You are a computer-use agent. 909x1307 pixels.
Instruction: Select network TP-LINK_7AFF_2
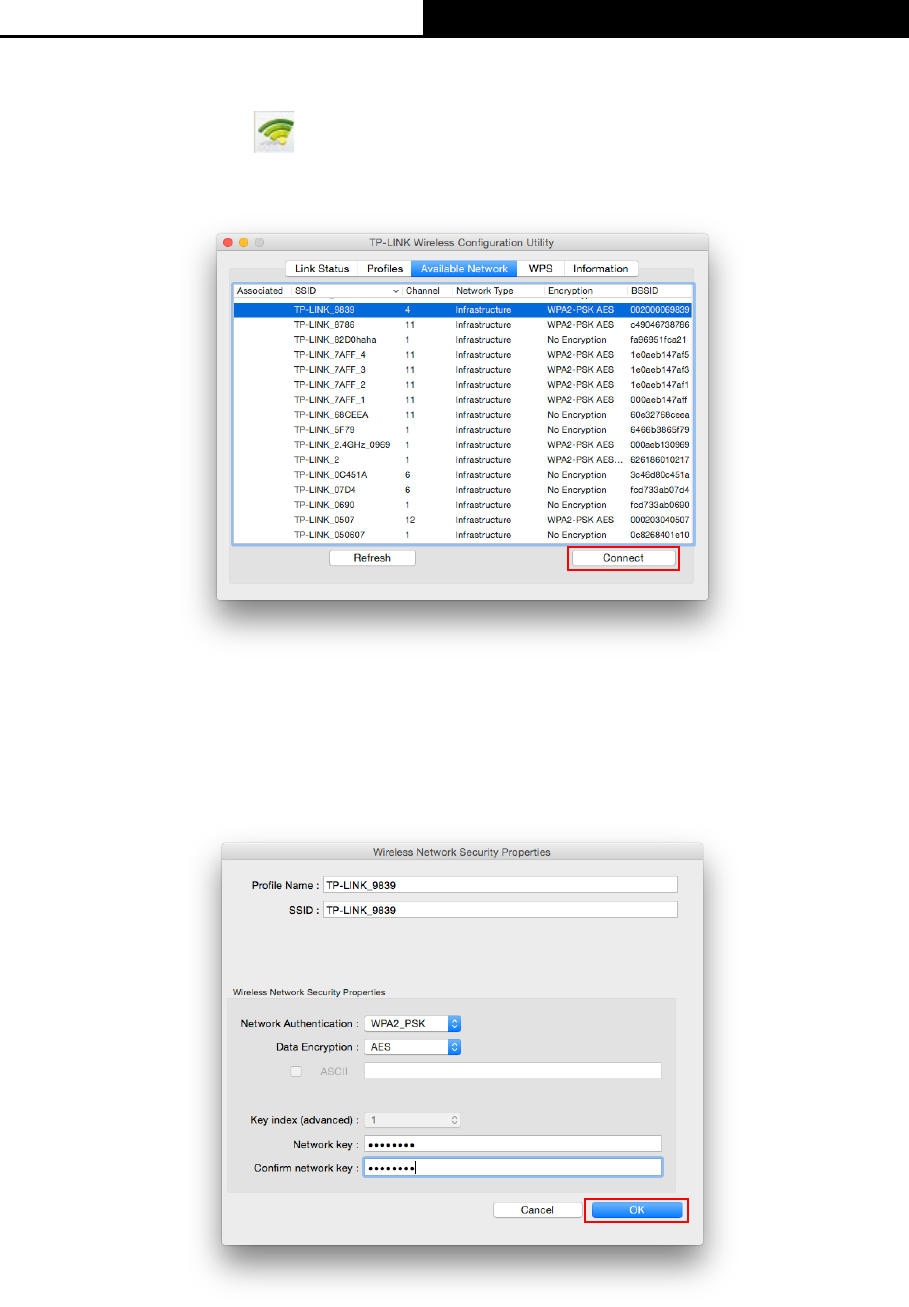tap(463, 385)
